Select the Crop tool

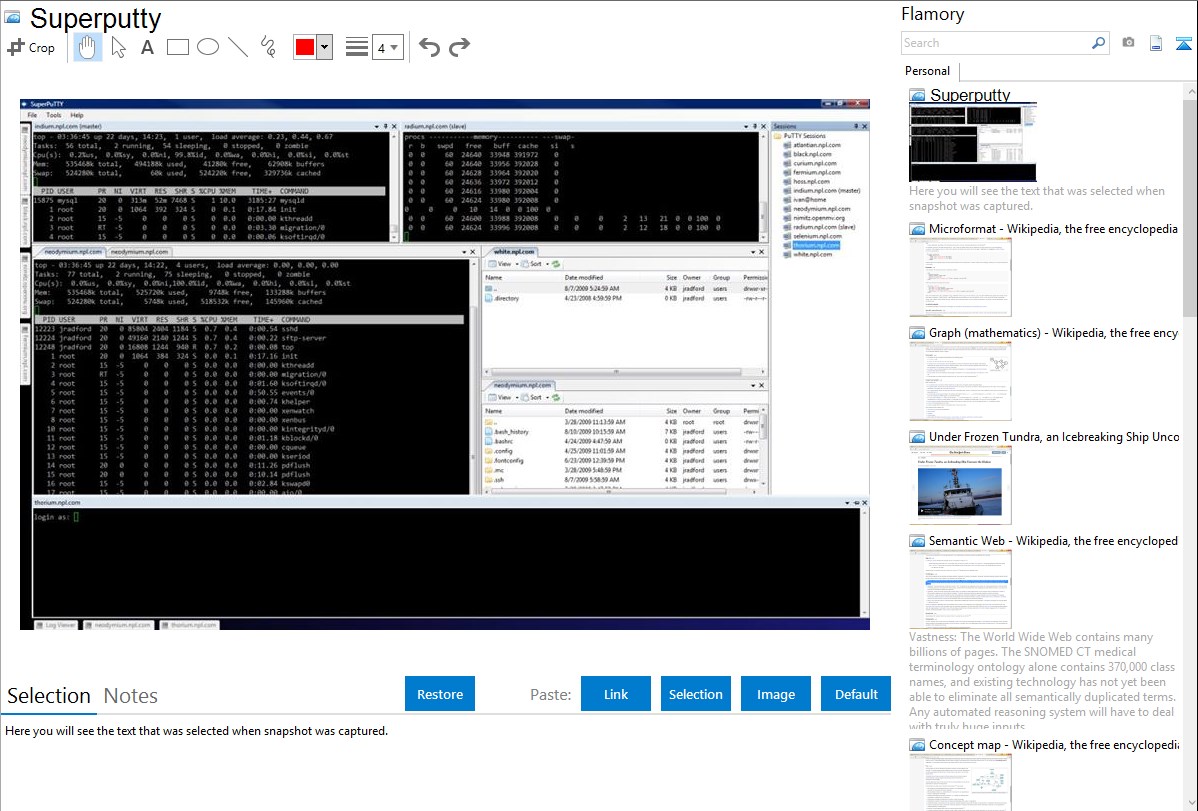31,47
